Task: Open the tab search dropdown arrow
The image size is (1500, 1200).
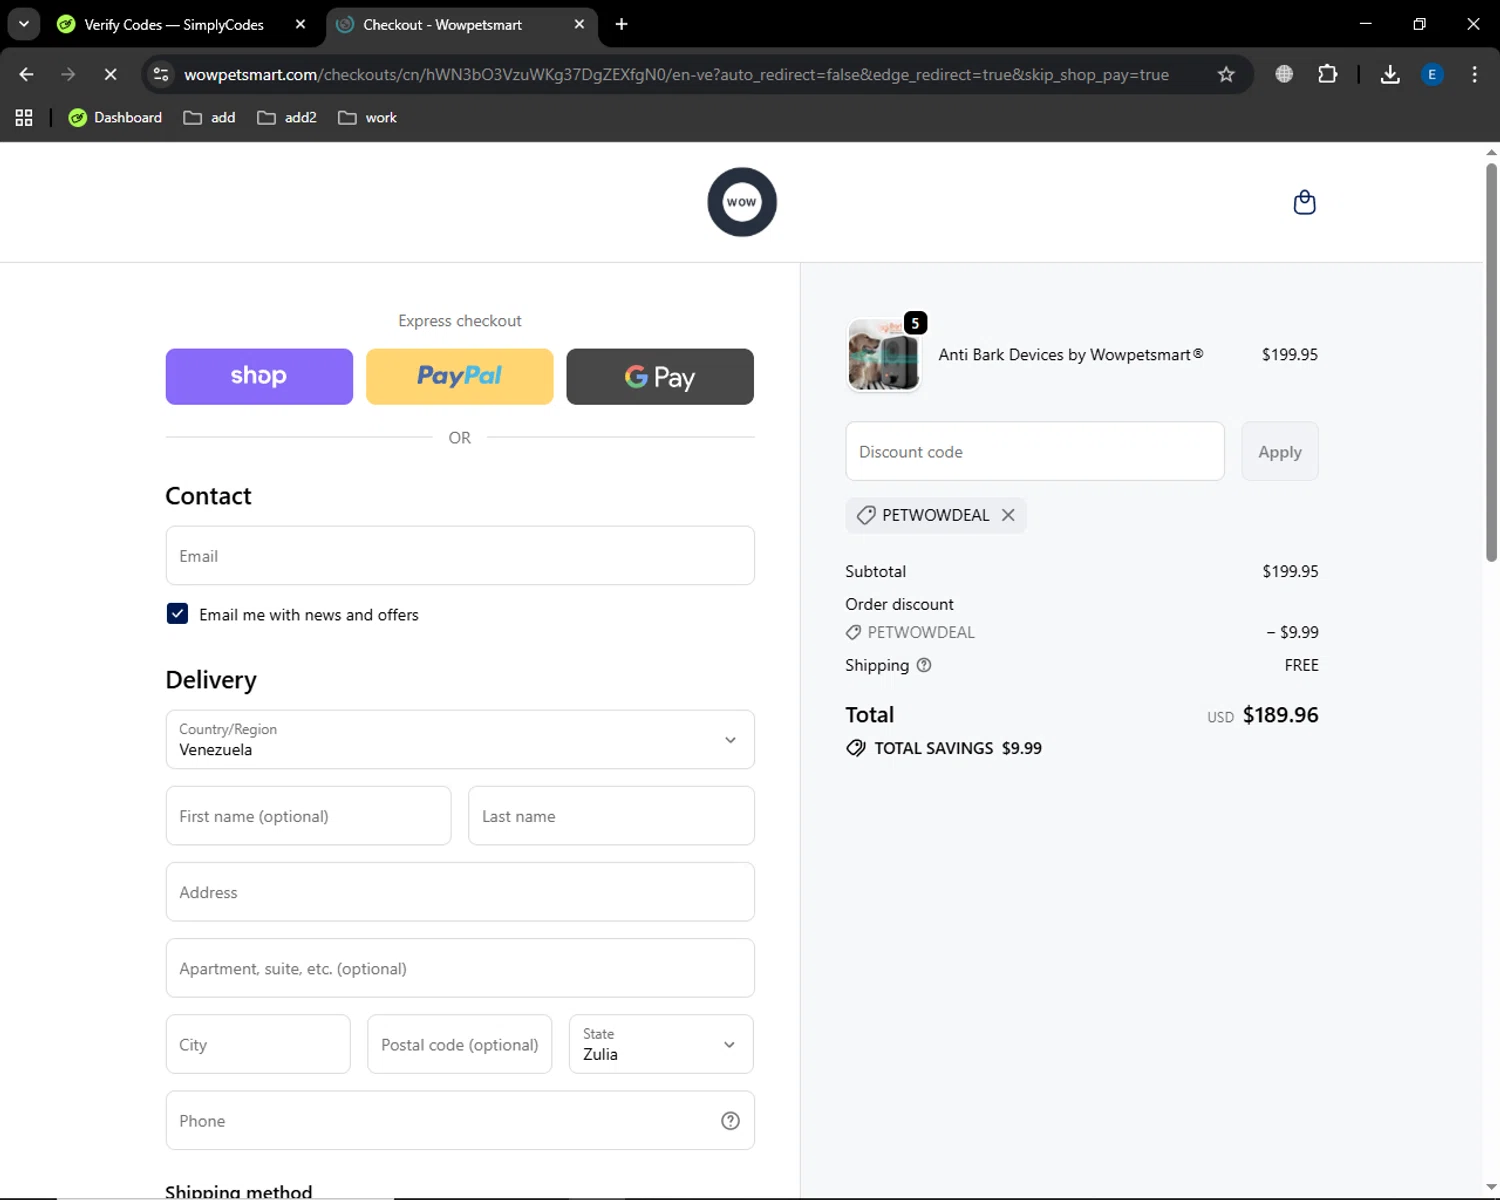Action: pos(24,24)
